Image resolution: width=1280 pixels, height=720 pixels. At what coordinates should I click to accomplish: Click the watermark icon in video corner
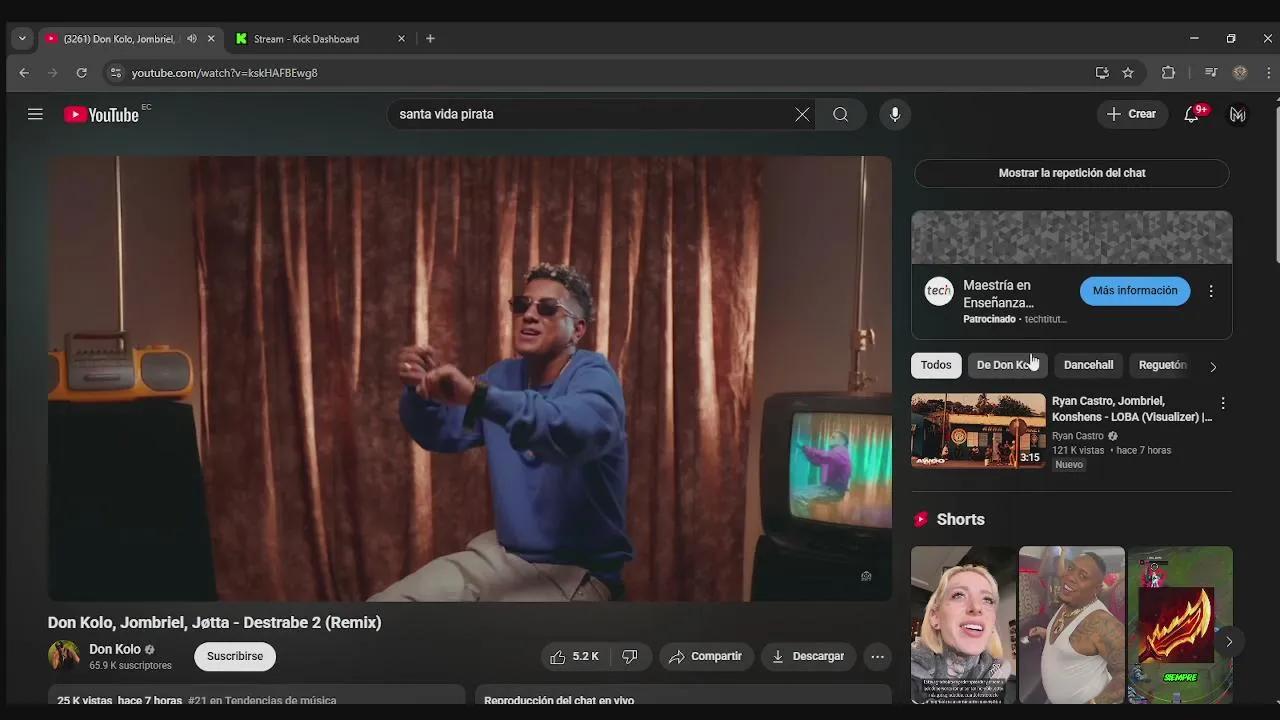(866, 576)
